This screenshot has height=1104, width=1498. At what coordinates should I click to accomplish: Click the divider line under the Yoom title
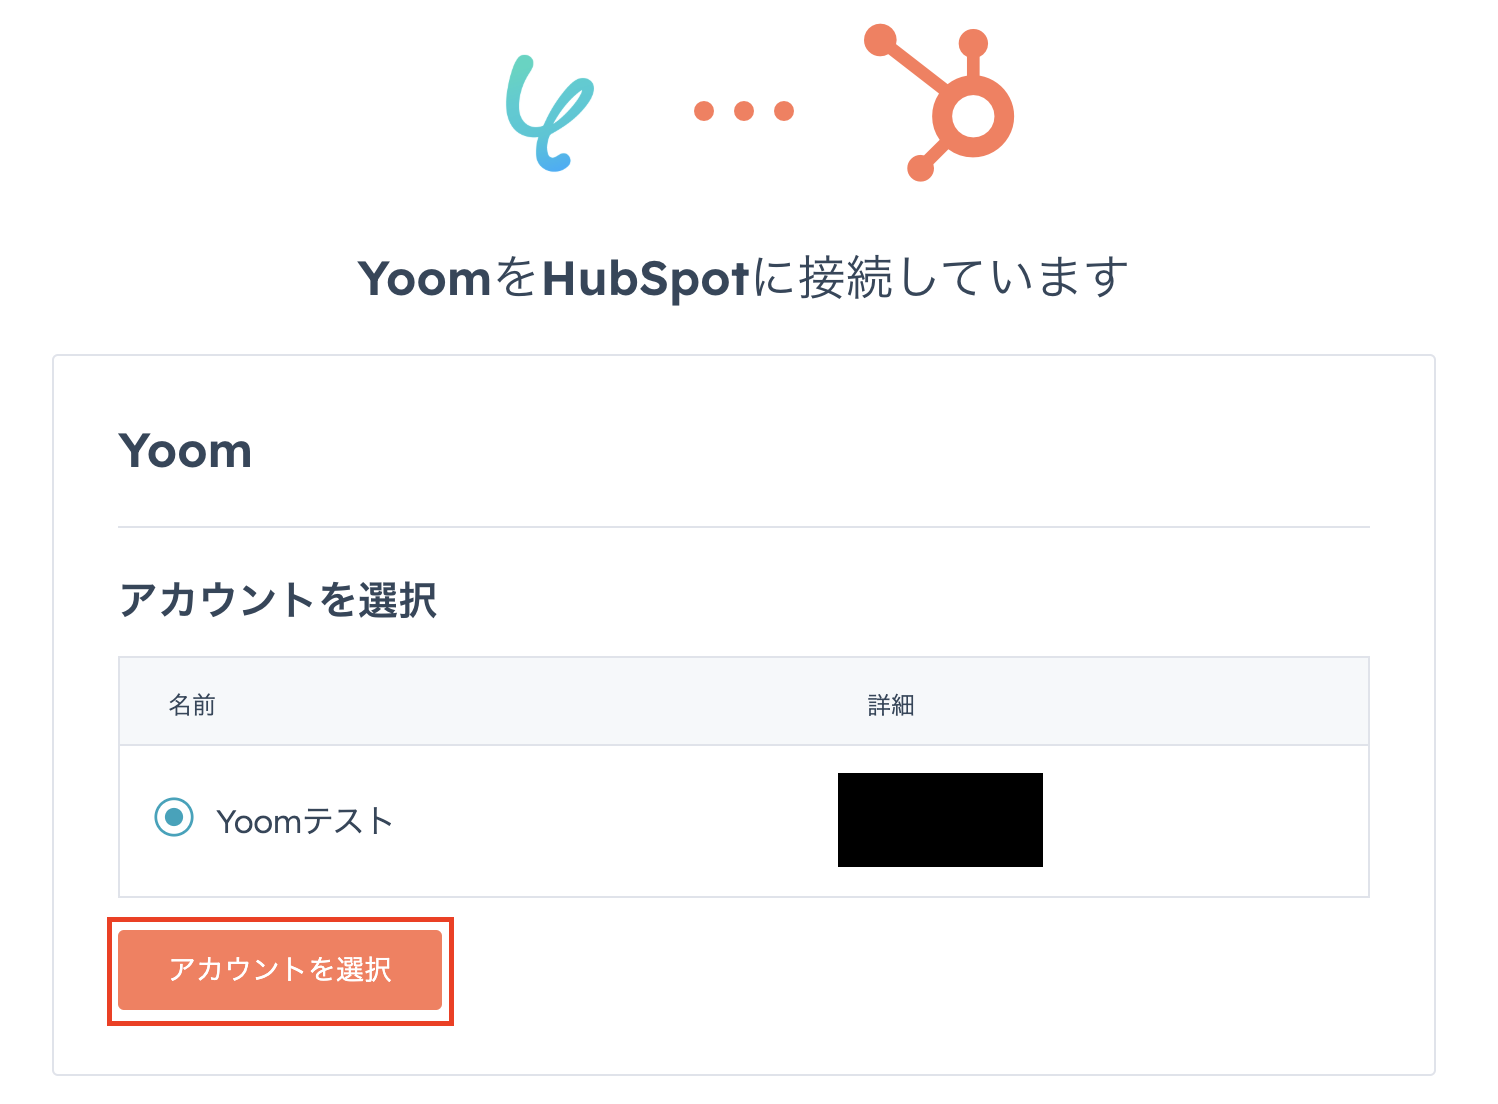(744, 527)
